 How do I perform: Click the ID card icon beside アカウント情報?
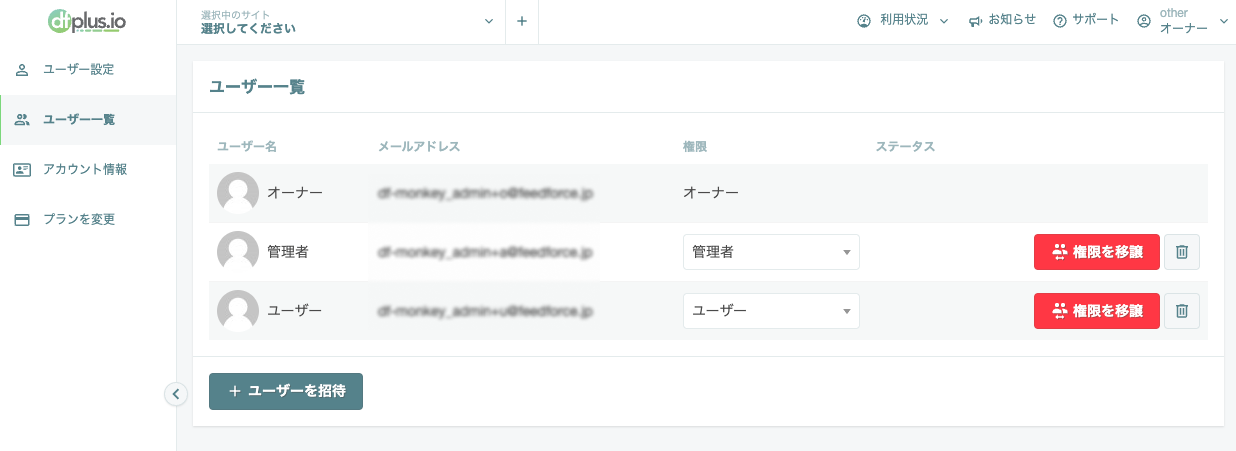click(x=22, y=170)
